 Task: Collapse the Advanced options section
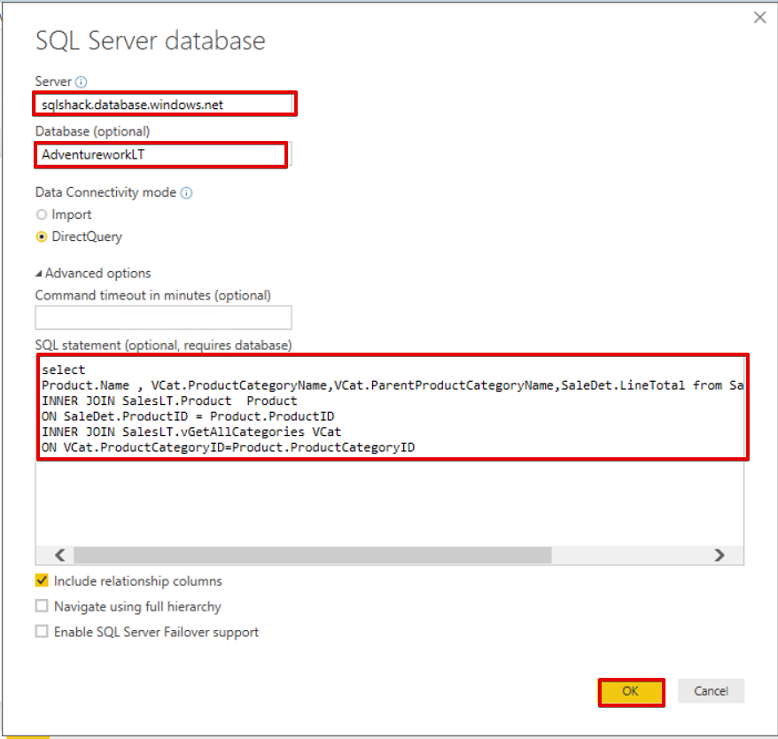40,273
